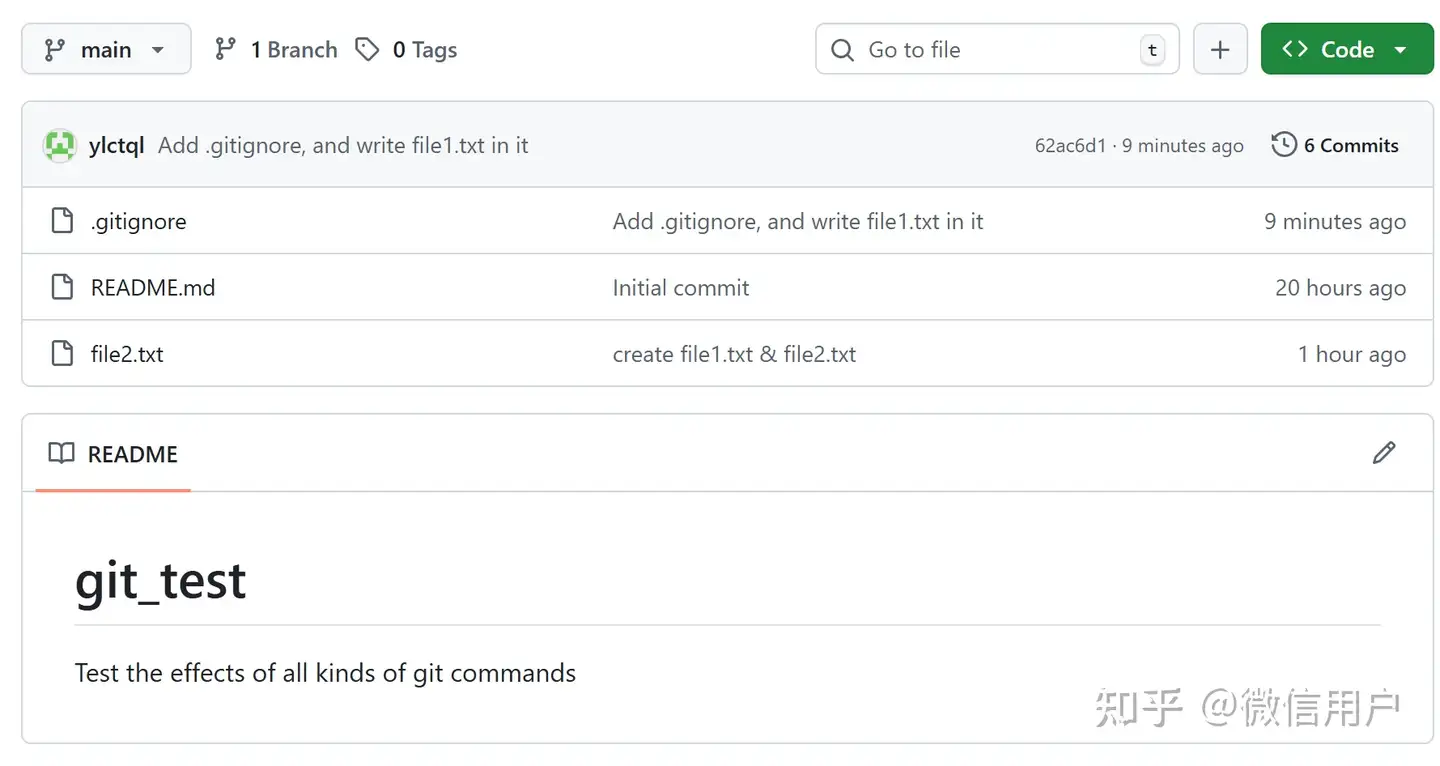Click the plus icon to add file
This screenshot has height=766, width=1440.
tap(1220, 50)
